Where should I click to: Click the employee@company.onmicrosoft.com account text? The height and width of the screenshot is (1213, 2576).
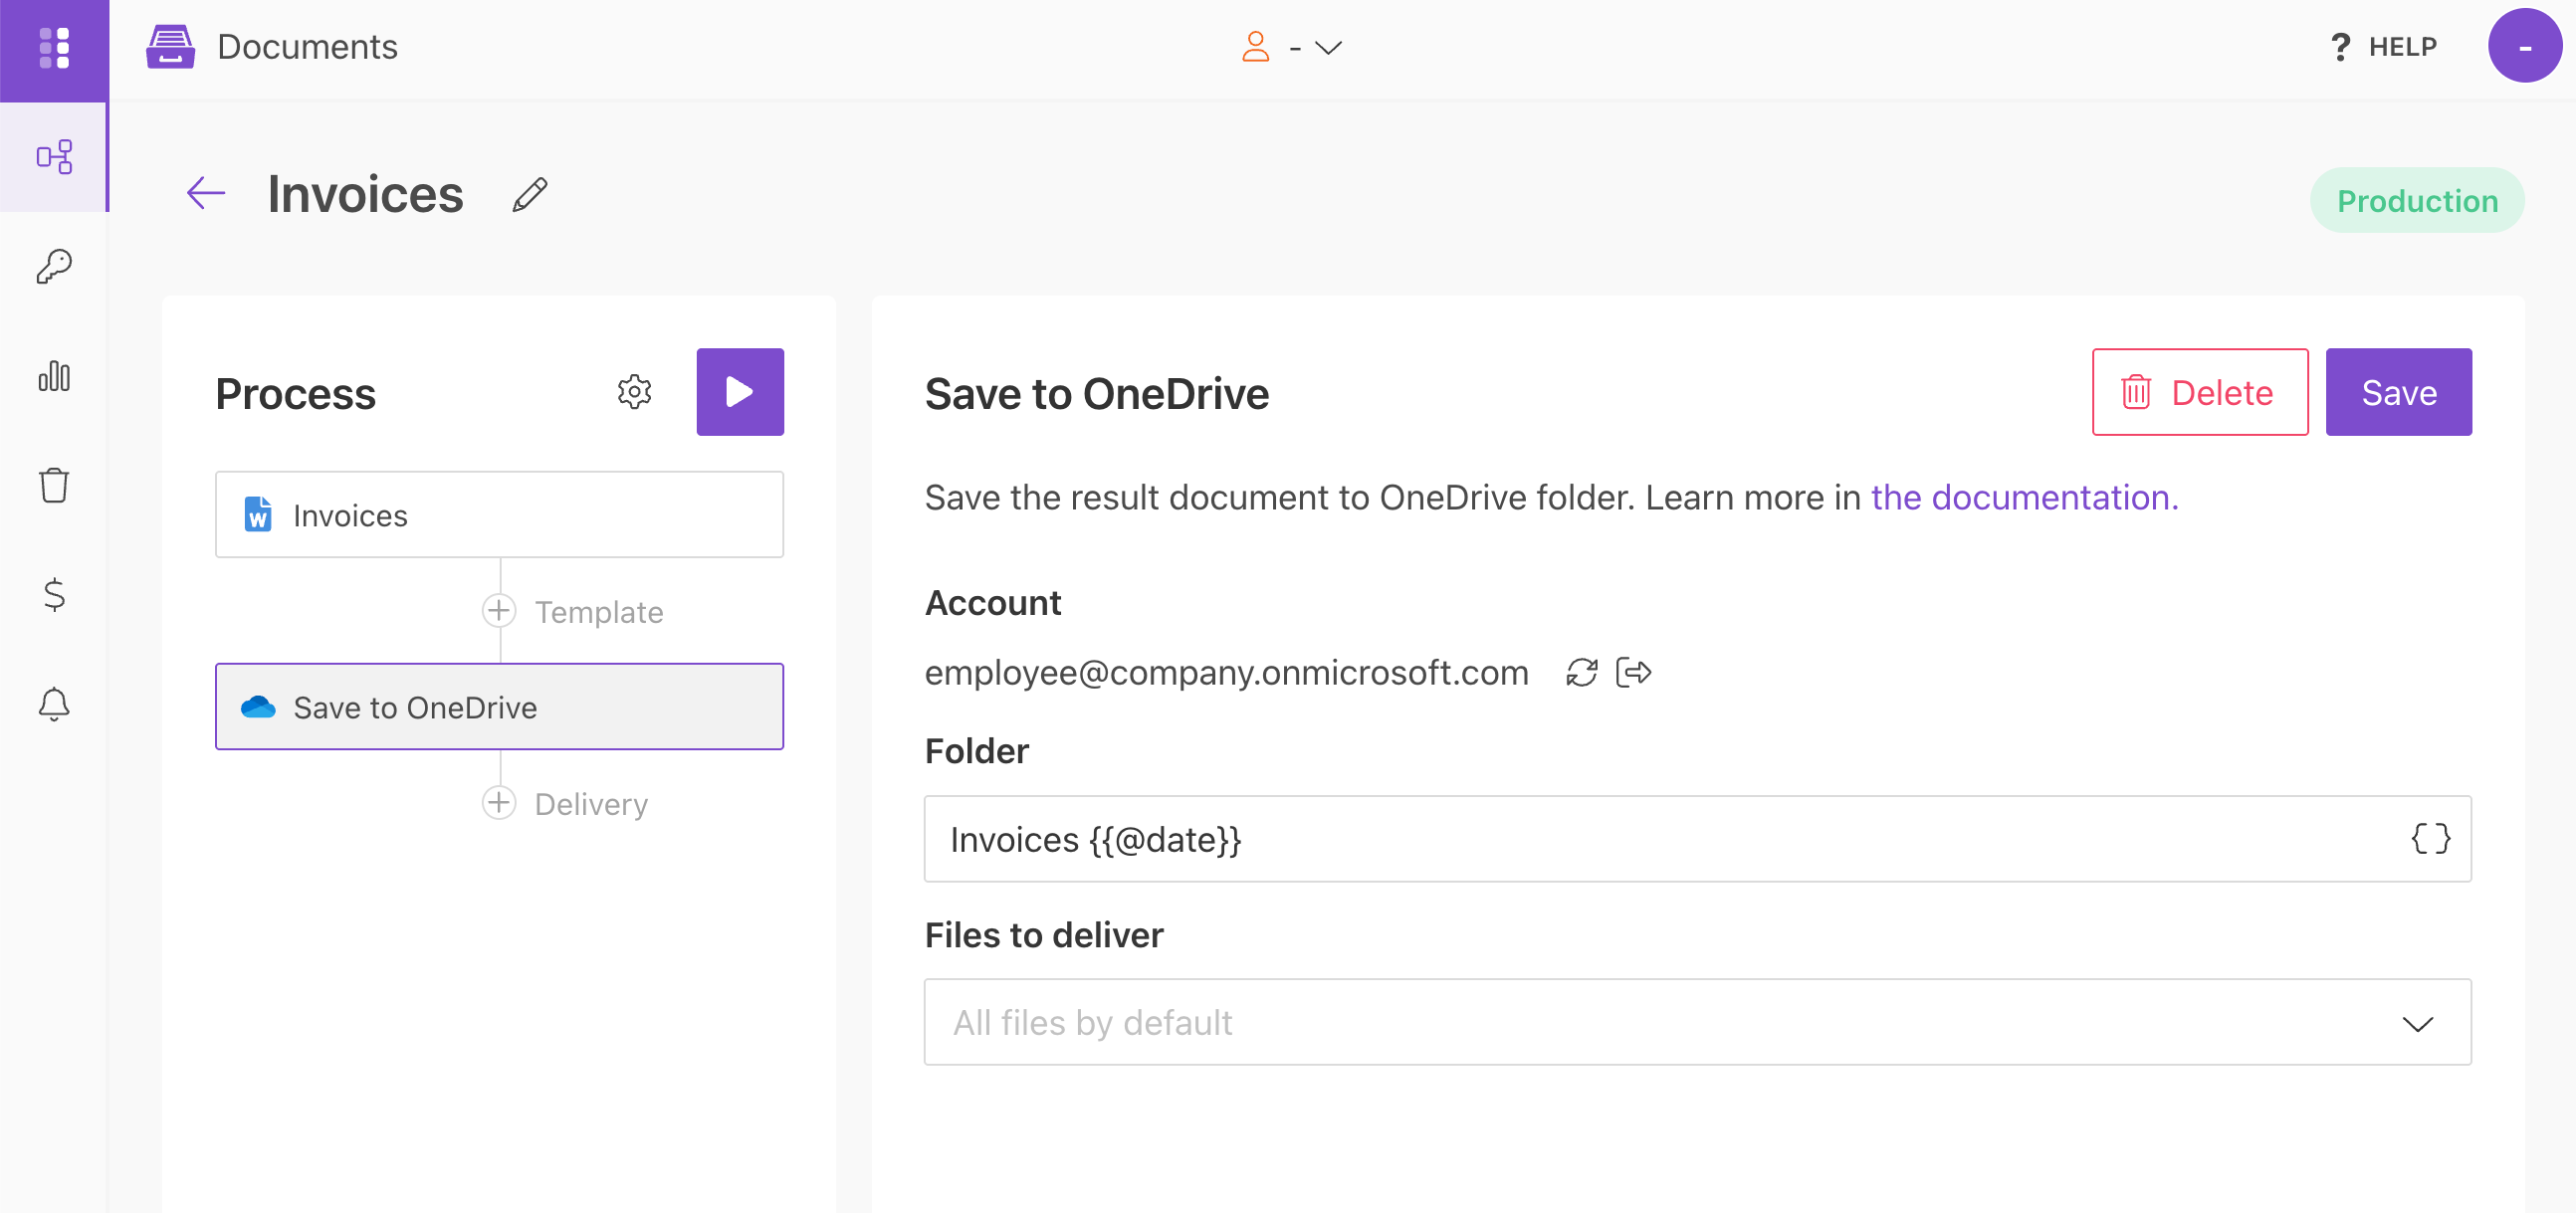tap(1227, 673)
